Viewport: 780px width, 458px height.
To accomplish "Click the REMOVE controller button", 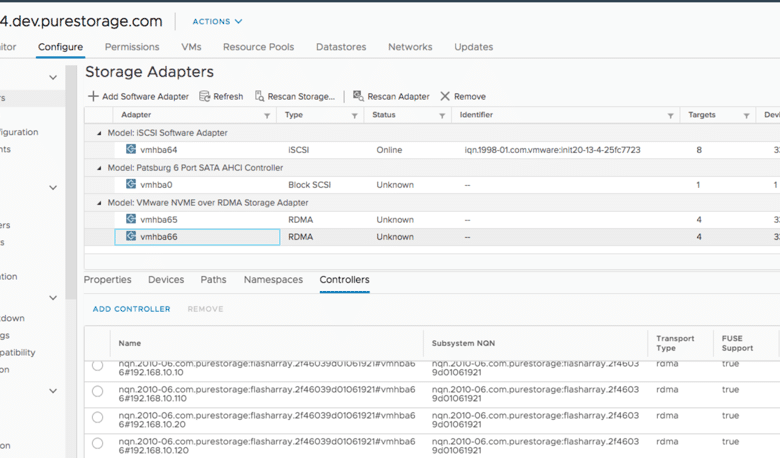I will click(205, 309).
